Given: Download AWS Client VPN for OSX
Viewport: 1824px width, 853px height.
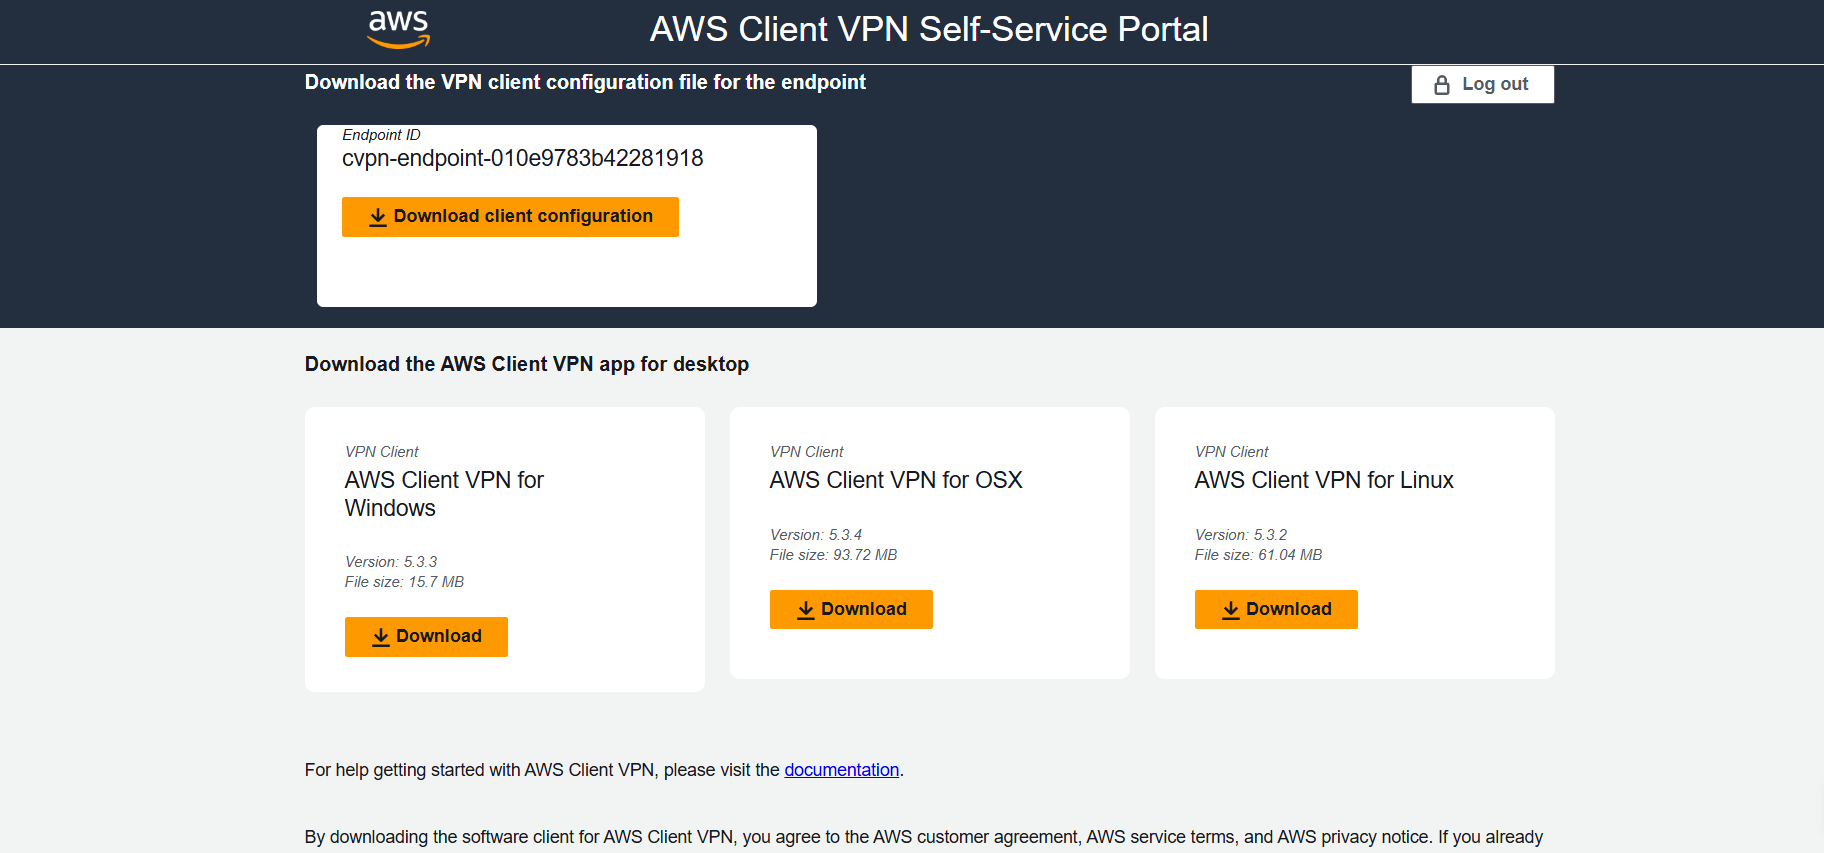Looking at the screenshot, I should point(851,609).
